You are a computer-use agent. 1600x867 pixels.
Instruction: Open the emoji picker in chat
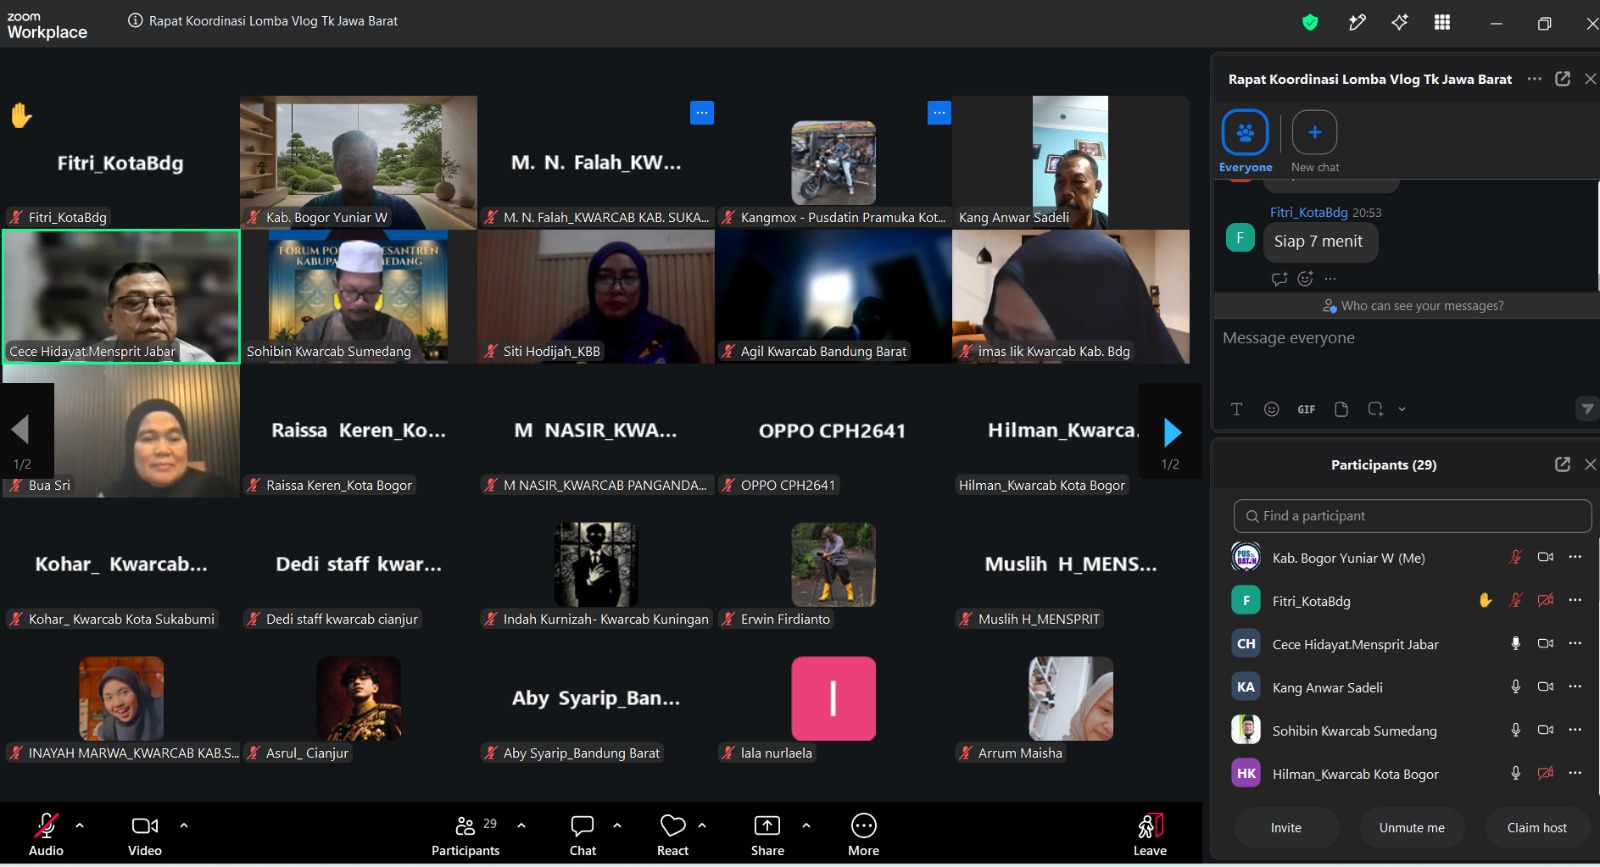tap(1271, 409)
